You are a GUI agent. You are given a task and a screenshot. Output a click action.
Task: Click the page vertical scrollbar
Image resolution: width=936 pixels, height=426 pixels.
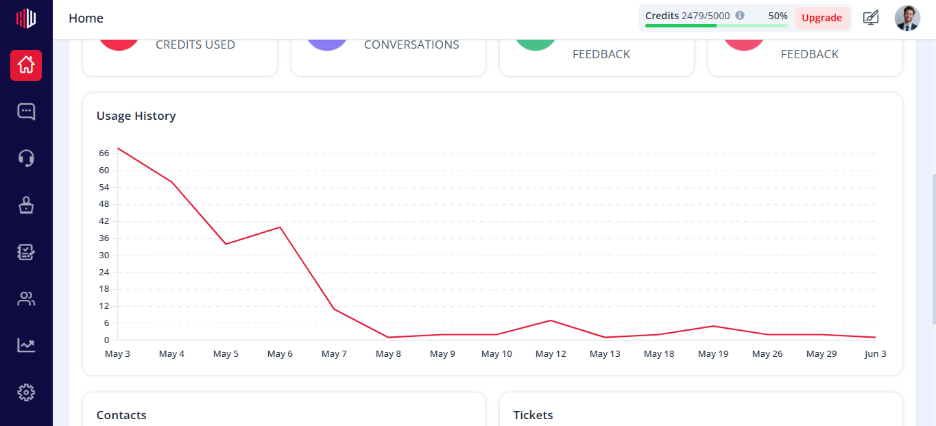pyautogui.click(x=932, y=249)
